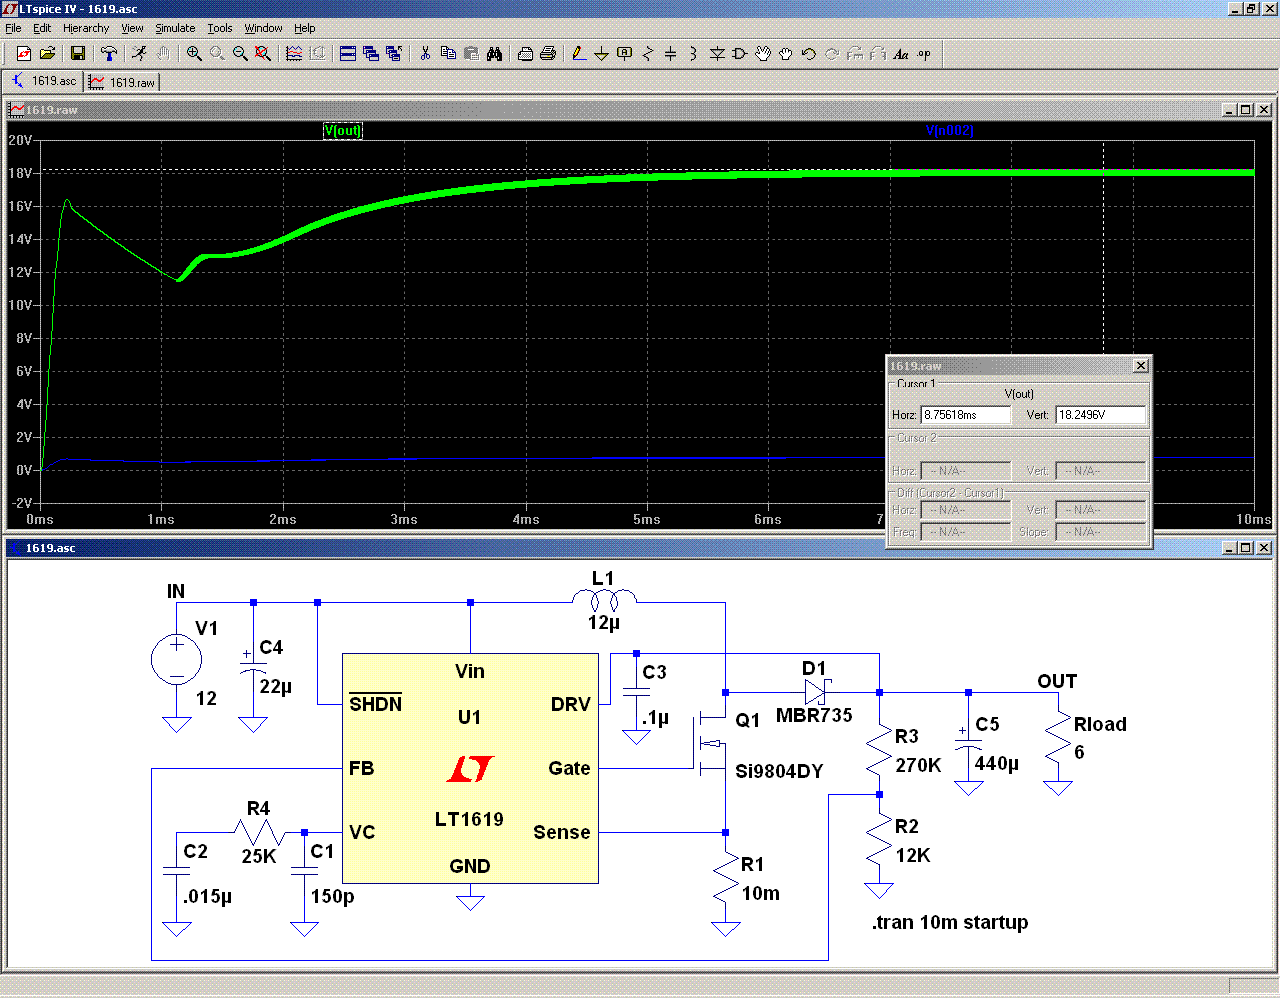Click the MBR735 diode label
This screenshot has width=1280, height=998.
(814, 715)
